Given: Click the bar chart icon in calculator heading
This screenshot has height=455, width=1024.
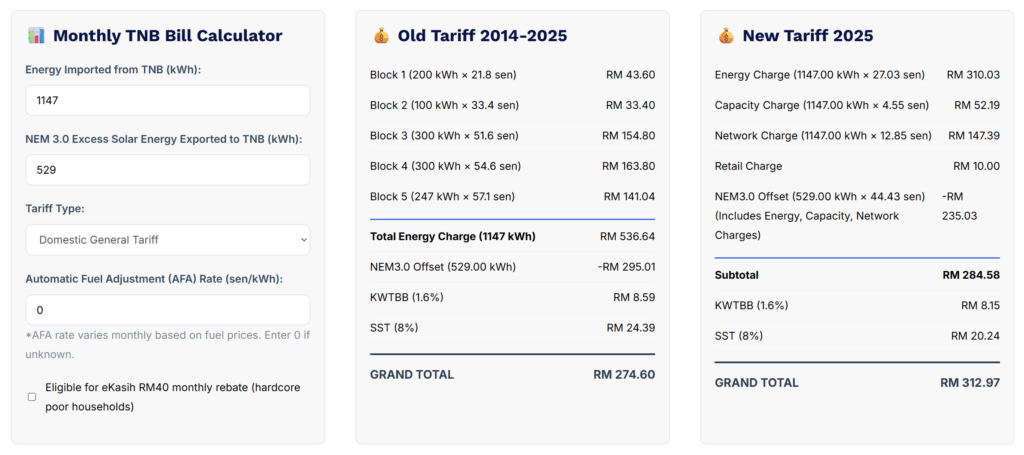Looking at the screenshot, I should [35, 36].
